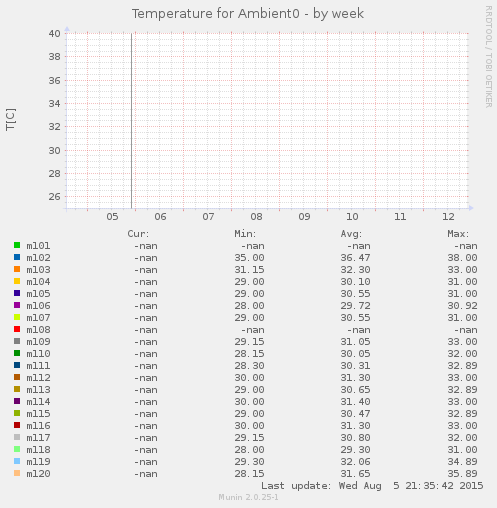Select the ml16 legend label
Viewport: 497px width, 508px height.
pyautogui.click(x=38, y=426)
